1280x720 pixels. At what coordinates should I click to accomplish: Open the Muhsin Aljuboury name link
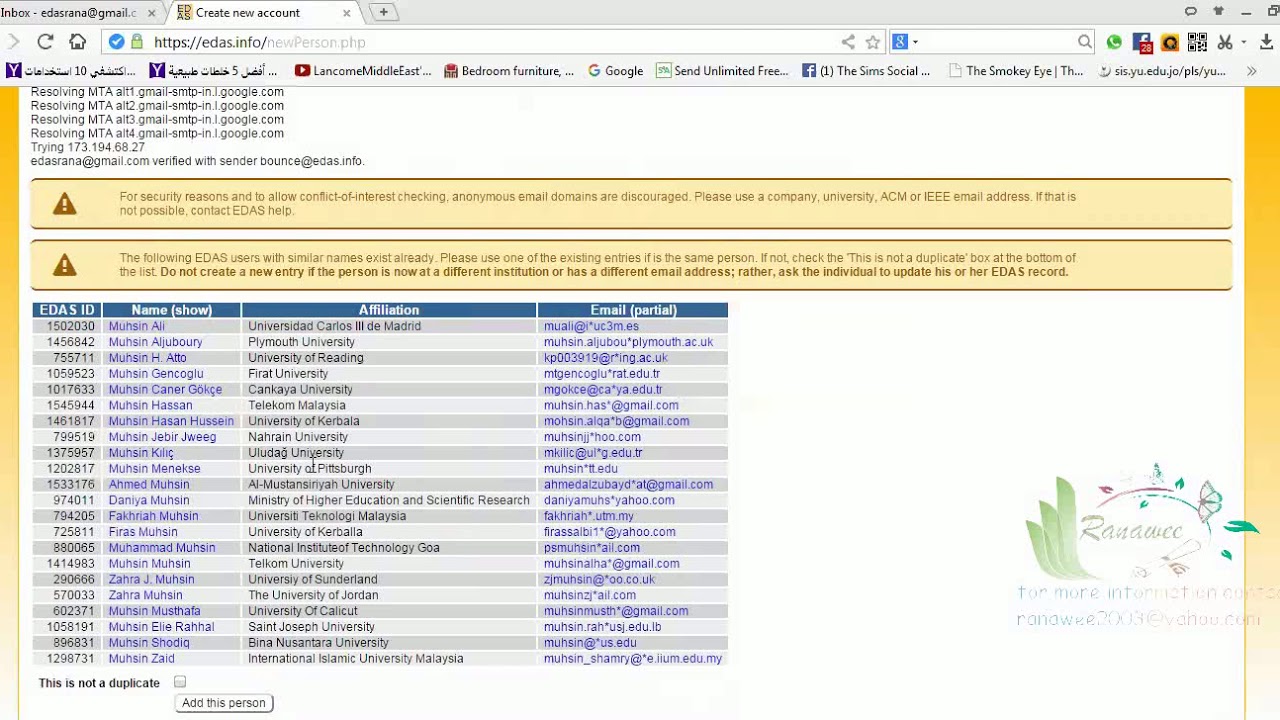[156, 342]
